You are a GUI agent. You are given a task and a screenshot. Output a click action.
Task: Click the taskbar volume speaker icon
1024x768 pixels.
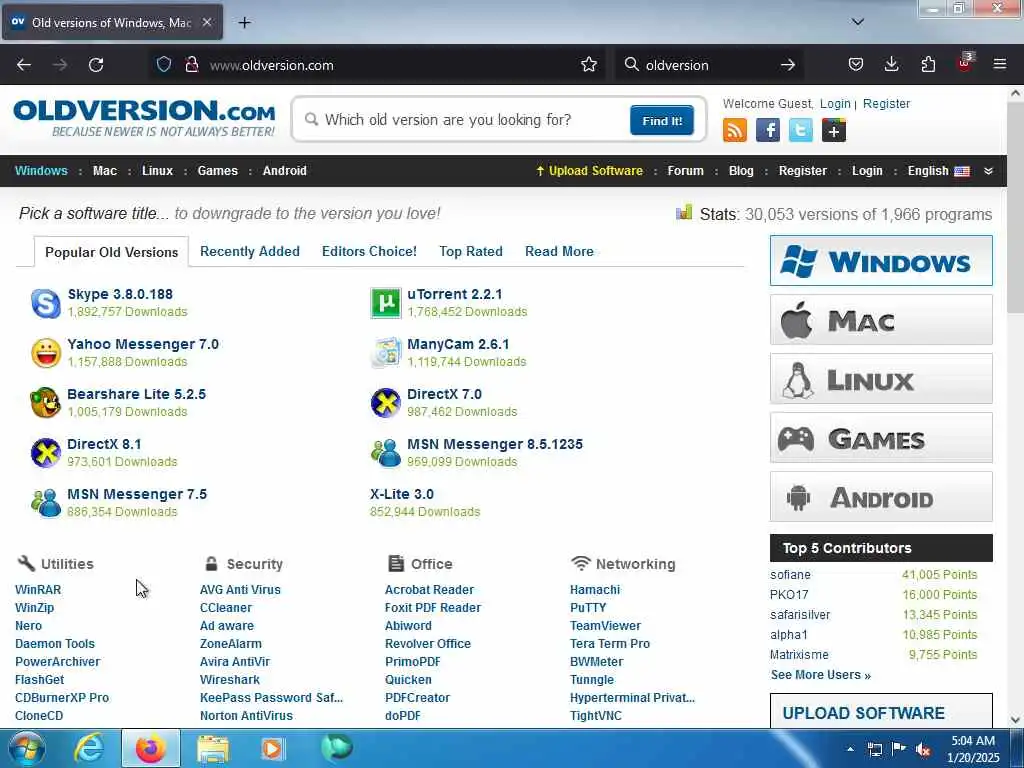[x=923, y=749]
